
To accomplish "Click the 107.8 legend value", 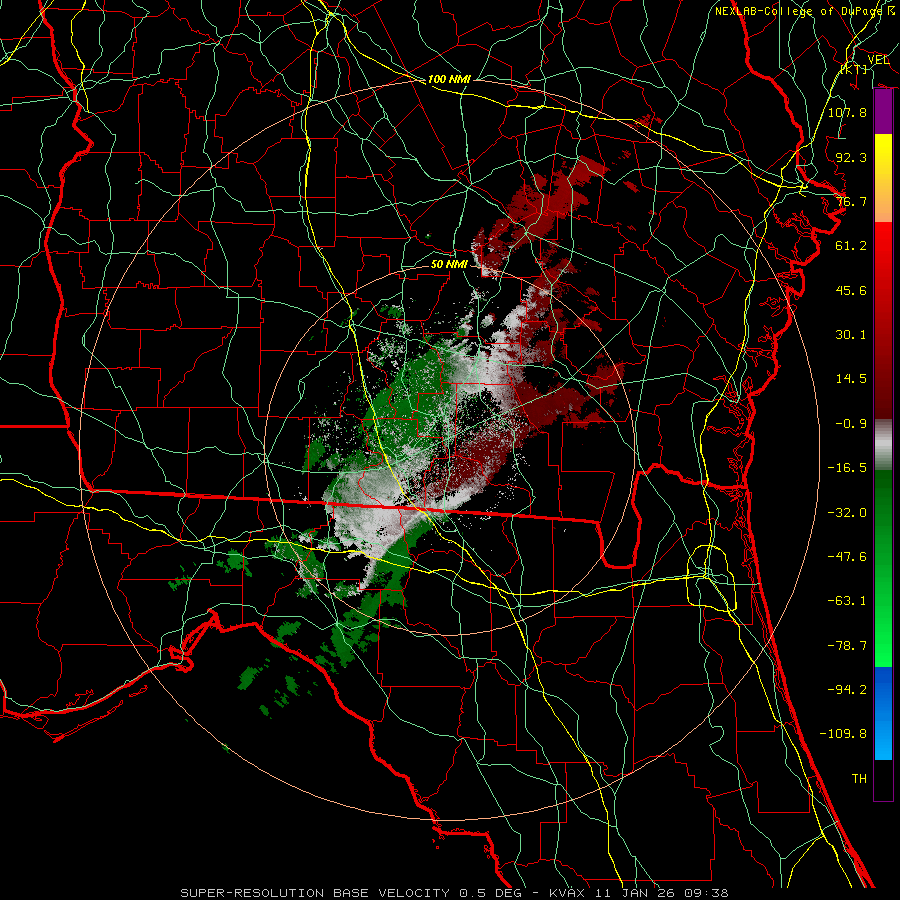I will coord(847,112).
